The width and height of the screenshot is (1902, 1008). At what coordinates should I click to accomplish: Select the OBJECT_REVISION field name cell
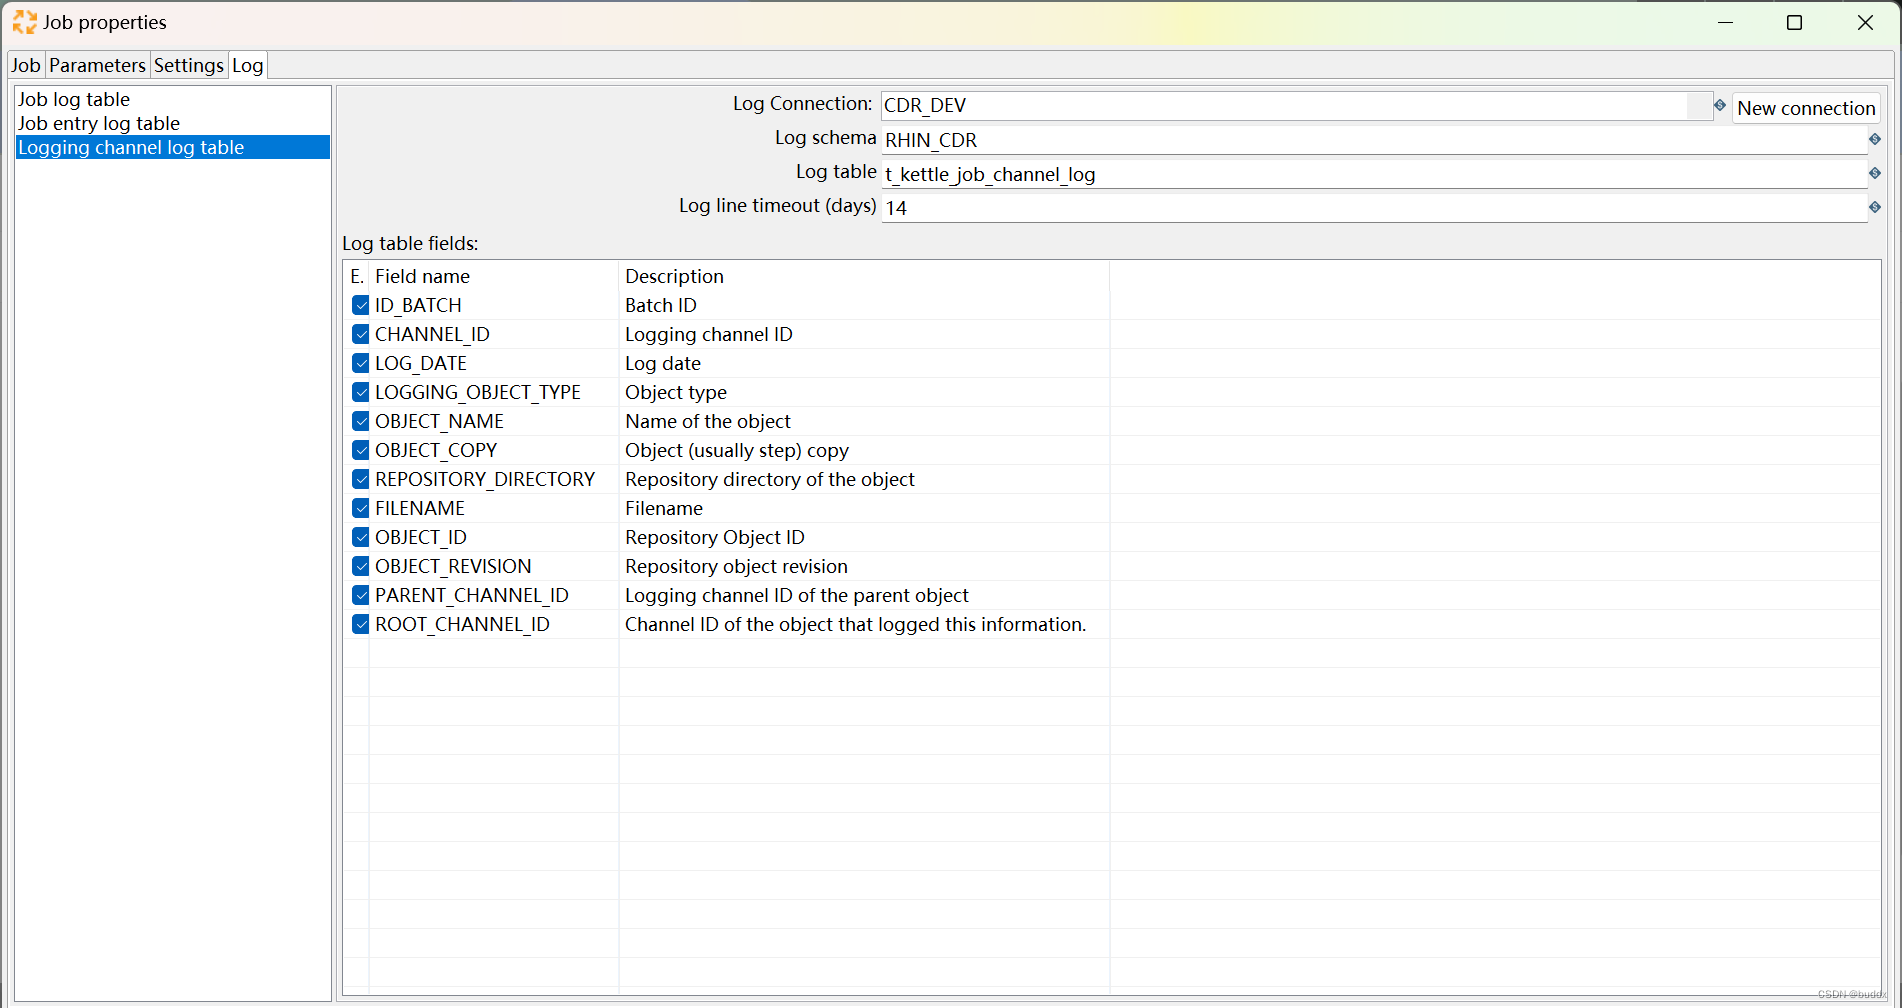point(494,566)
